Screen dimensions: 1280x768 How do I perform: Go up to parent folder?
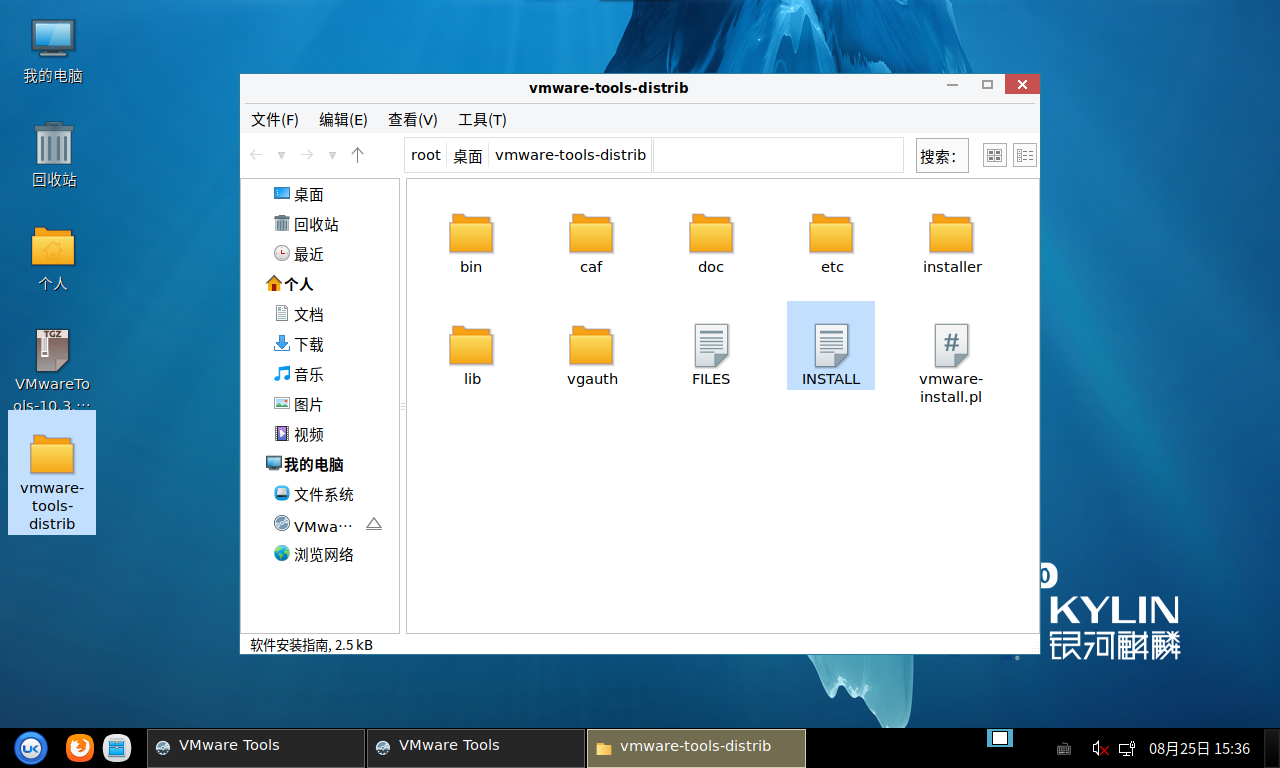click(358, 155)
